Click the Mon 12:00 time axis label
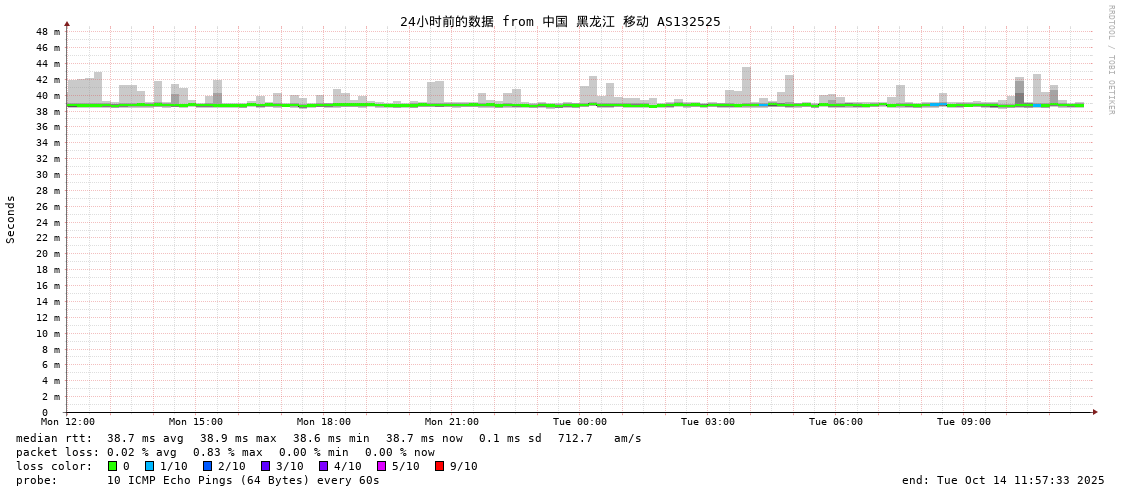 pos(68,422)
